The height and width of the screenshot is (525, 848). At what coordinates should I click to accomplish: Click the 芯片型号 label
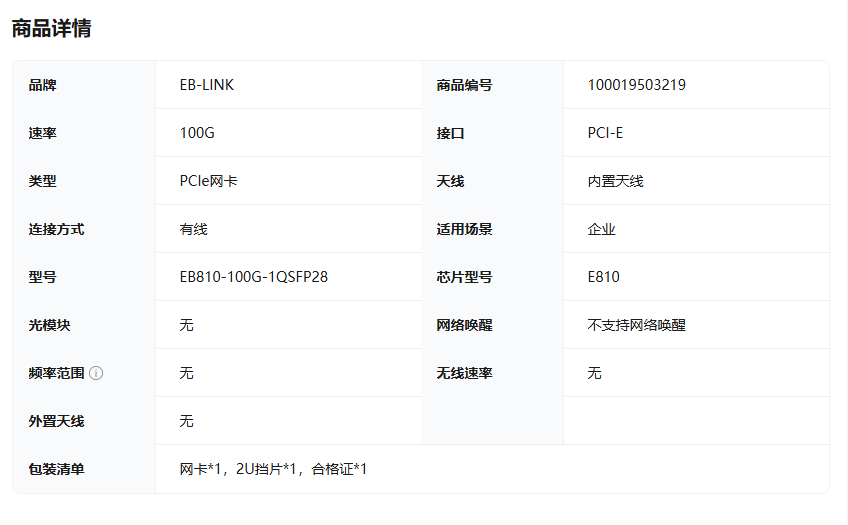[464, 277]
